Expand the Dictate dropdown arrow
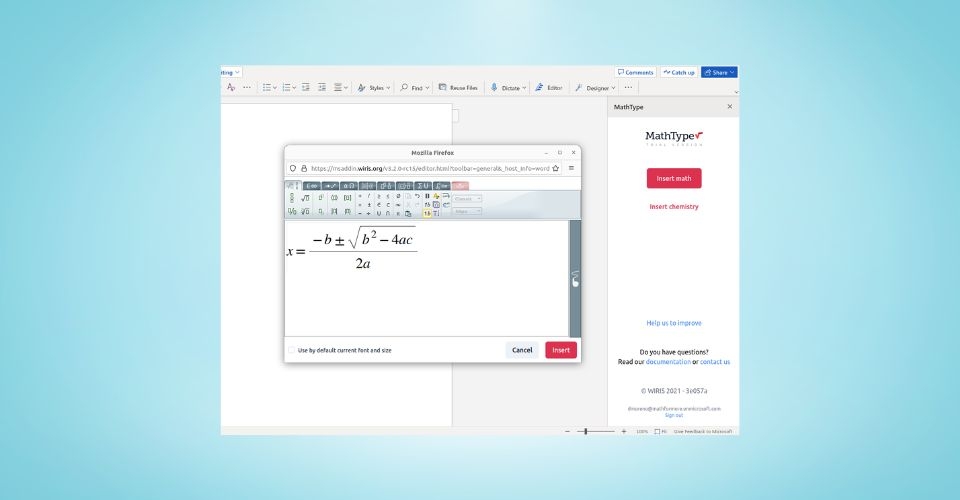Screen dimensions: 960x500 pyautogui.click(x=524, y=88)
